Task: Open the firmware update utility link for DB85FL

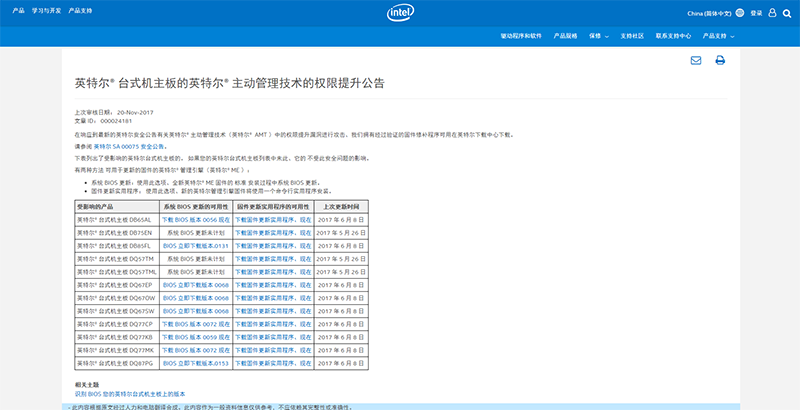Action: pyautogui.click(x=273, y=246)
